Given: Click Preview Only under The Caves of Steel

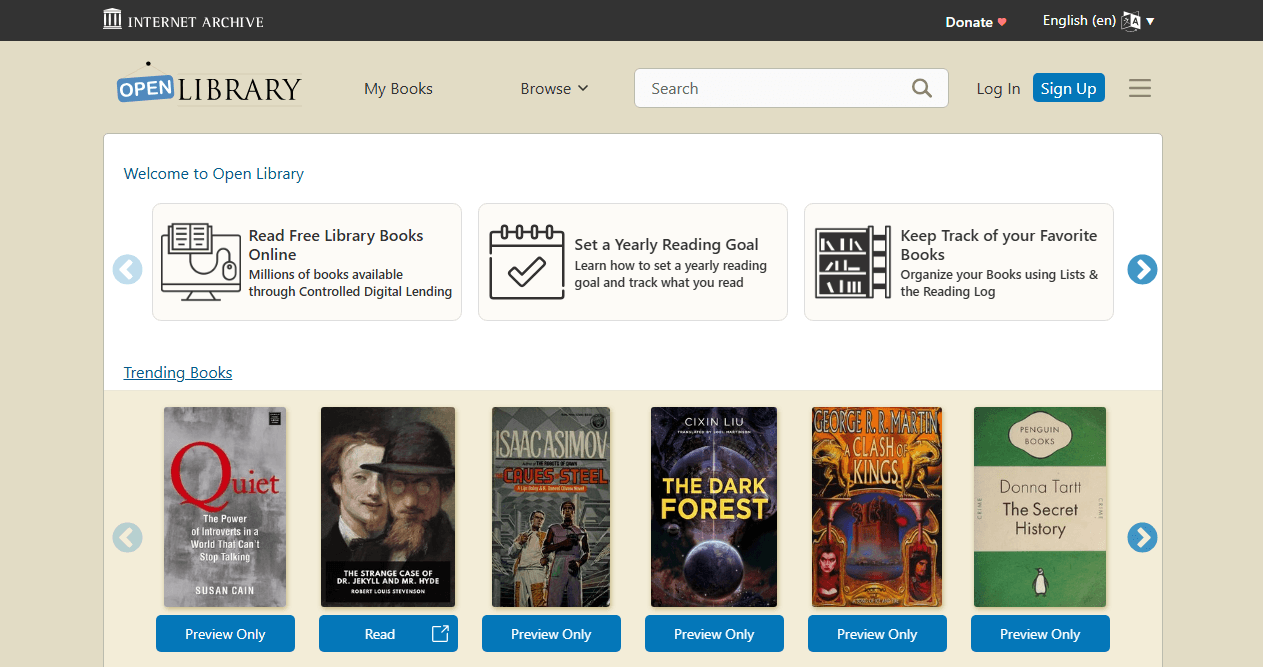Looking at the screenshot, I should point(551,634).
